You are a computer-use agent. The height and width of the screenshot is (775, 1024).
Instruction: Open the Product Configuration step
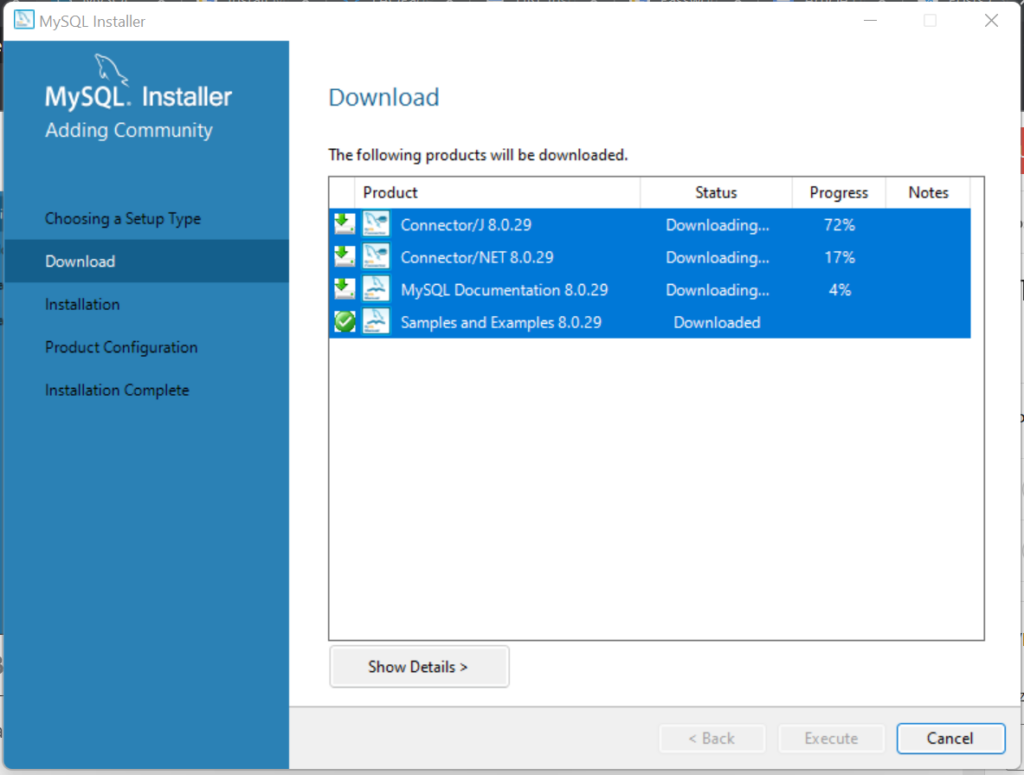pos(121,347)
